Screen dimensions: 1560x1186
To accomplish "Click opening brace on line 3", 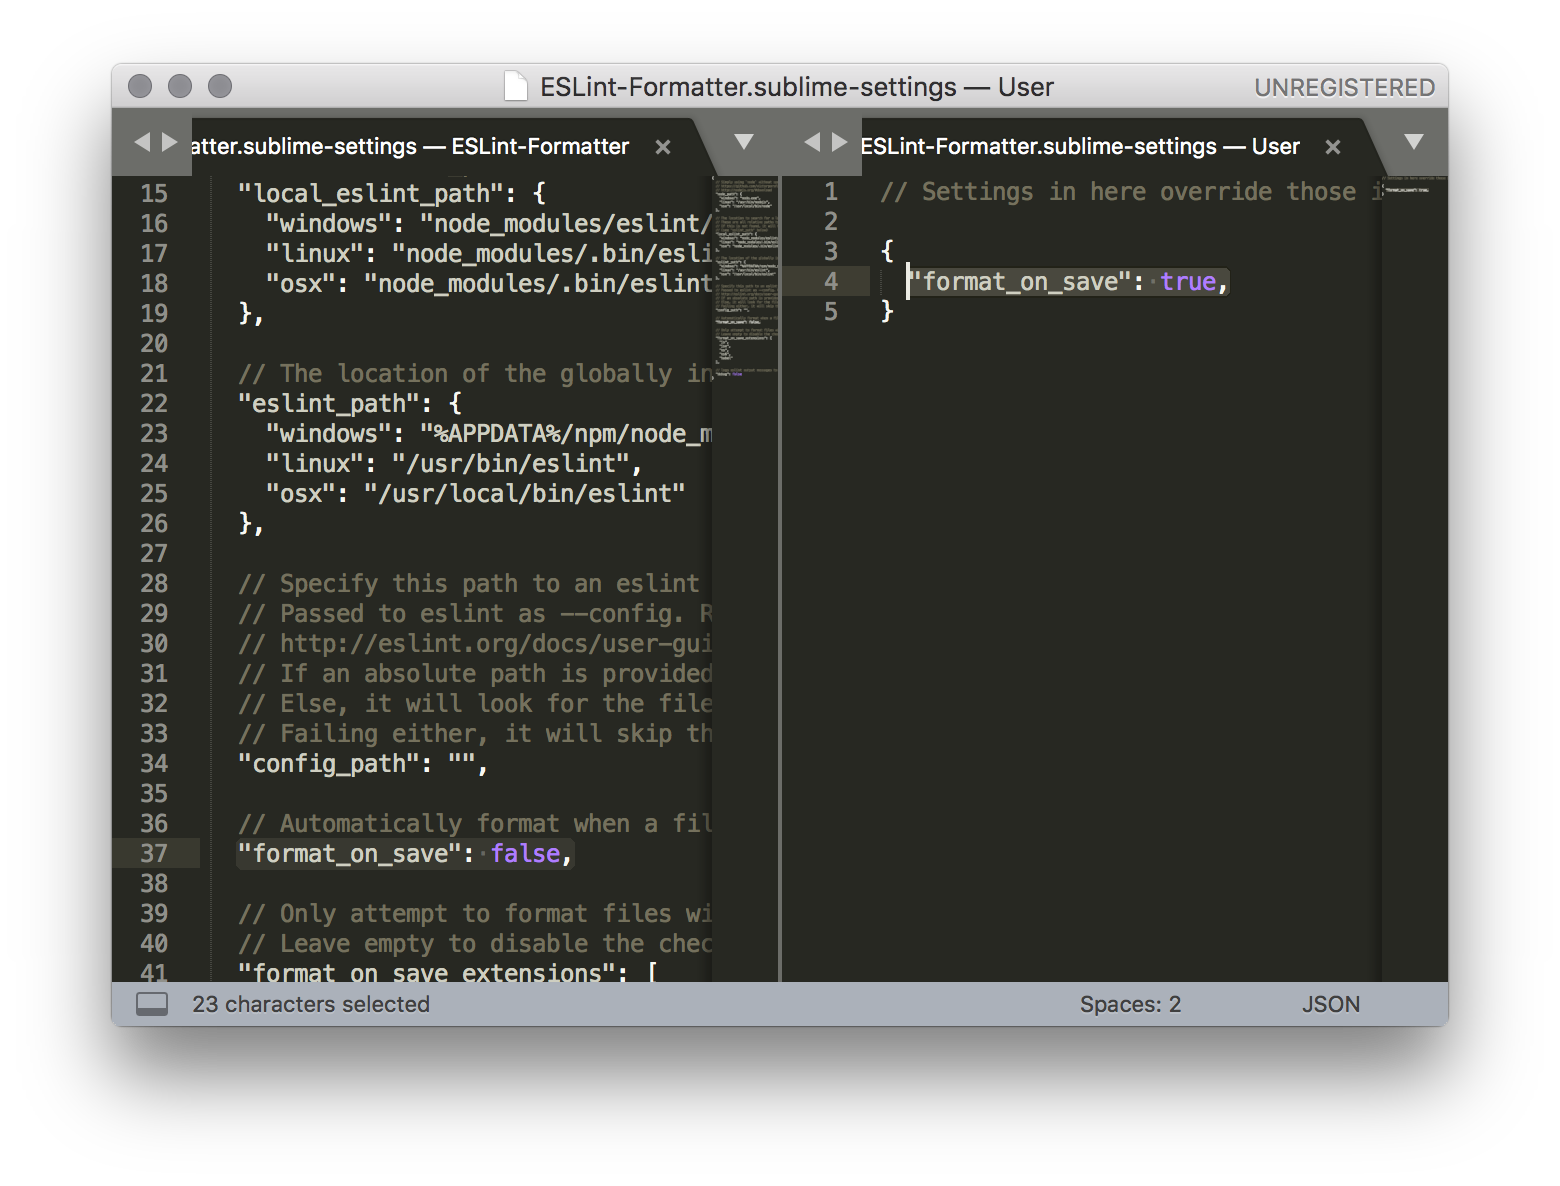I will coord(887,251).
